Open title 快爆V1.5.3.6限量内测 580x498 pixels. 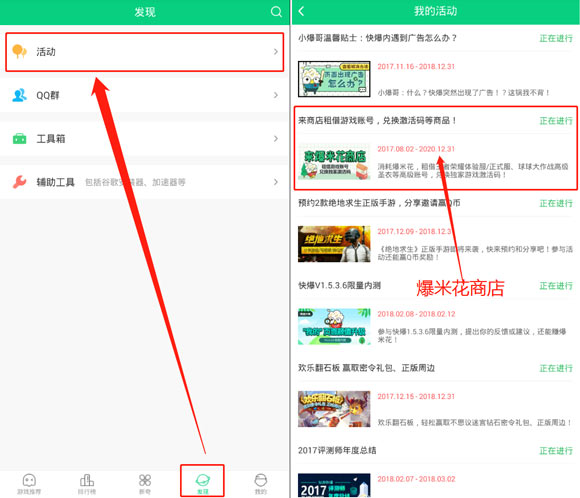pos(339,285)
